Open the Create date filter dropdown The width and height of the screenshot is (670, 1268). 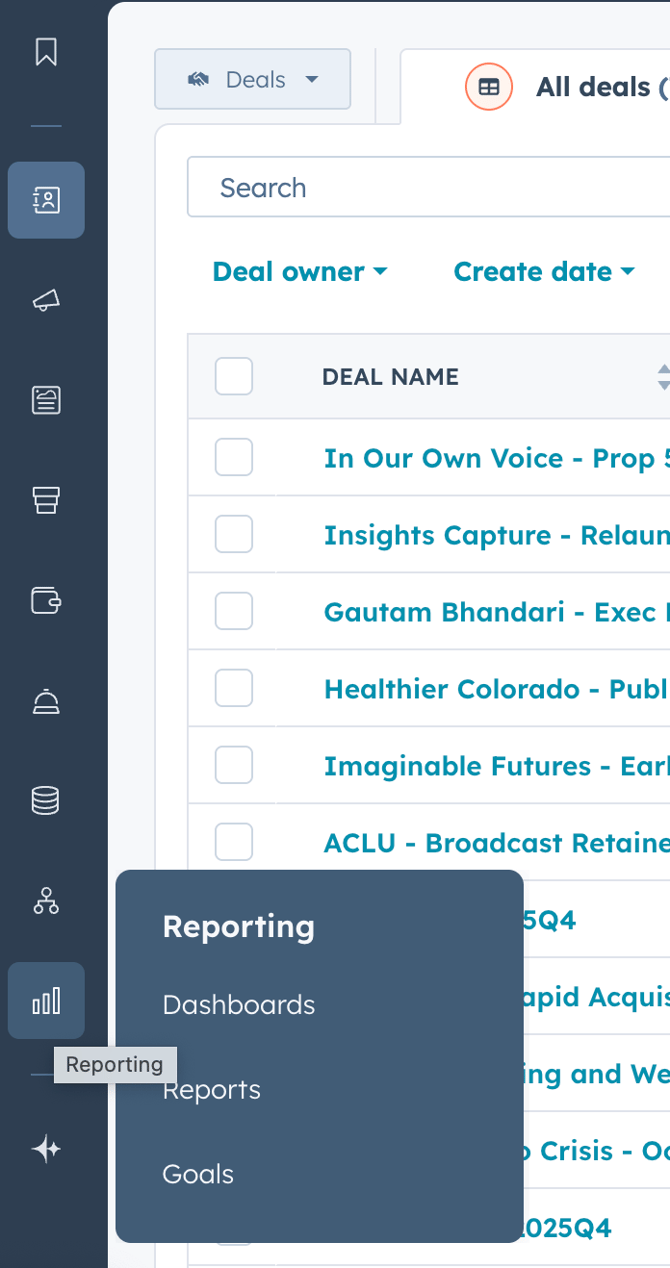pyautogui.click(x=544, y=272)
